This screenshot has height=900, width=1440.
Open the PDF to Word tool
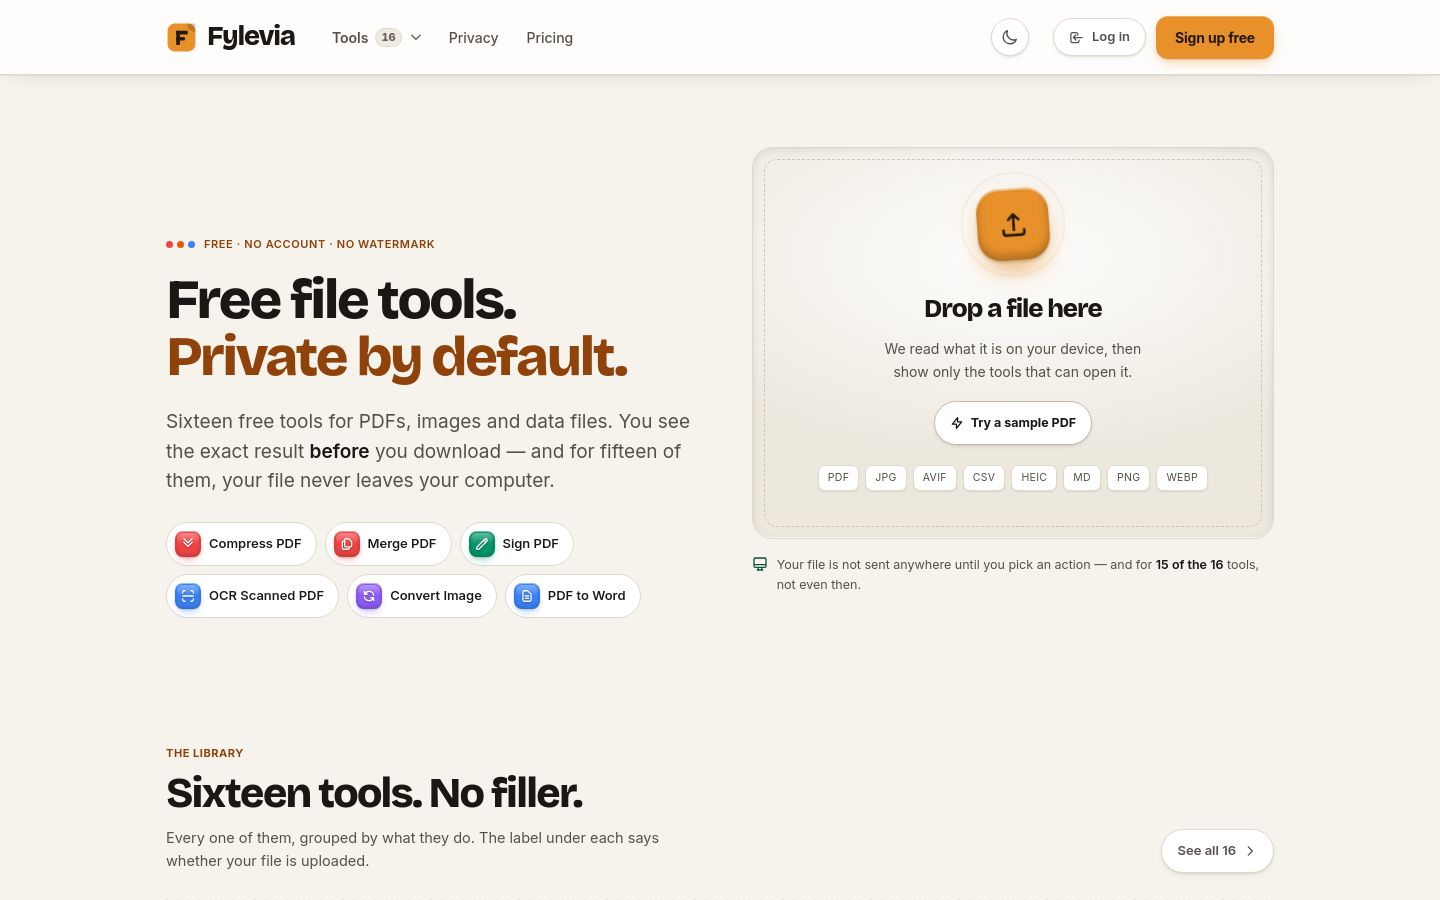573,596
